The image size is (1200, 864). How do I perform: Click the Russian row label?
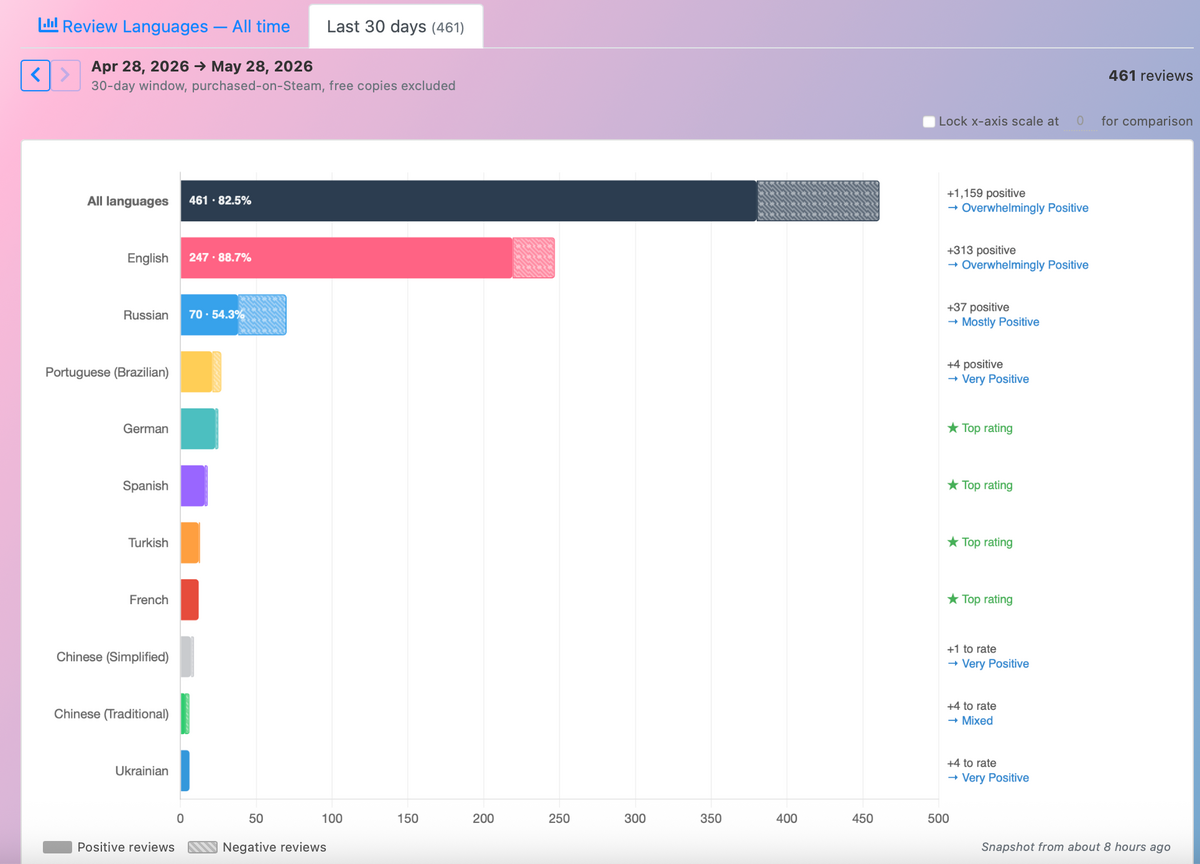[146, 315]
